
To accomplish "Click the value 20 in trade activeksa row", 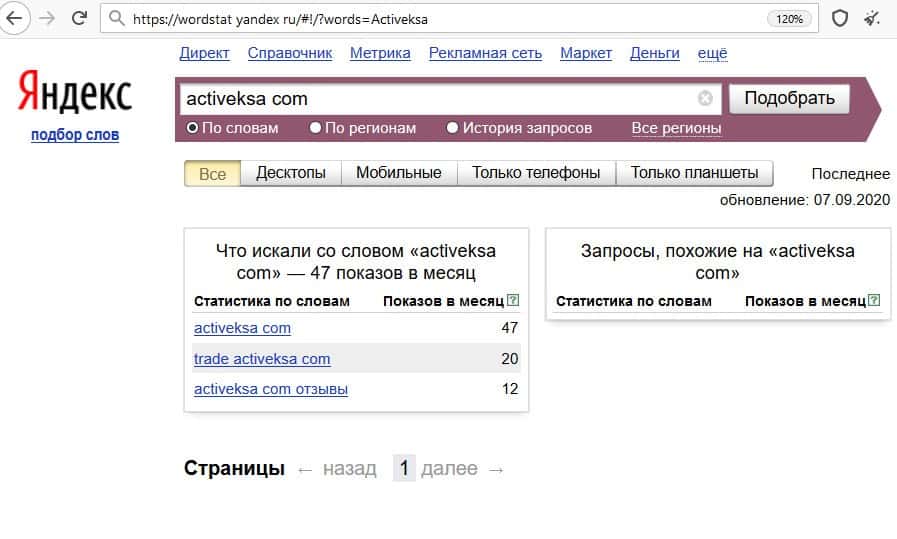I will pos(509,359).
